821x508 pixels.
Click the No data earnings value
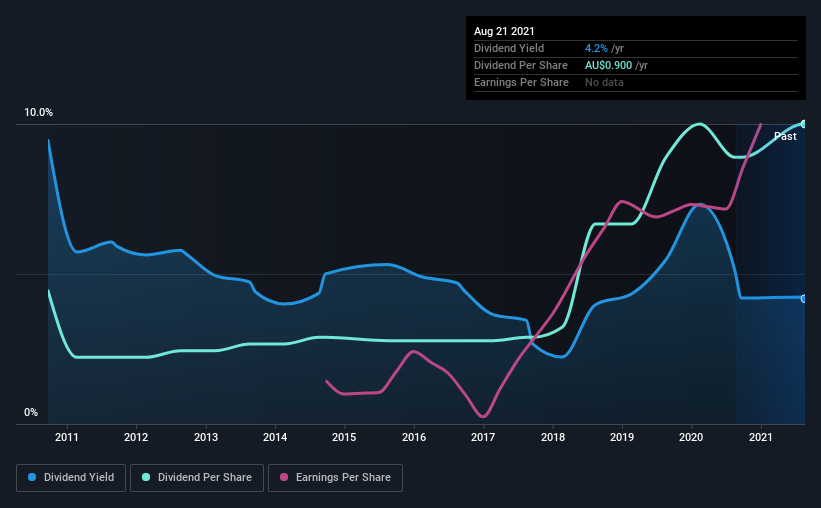coord(604,82)
